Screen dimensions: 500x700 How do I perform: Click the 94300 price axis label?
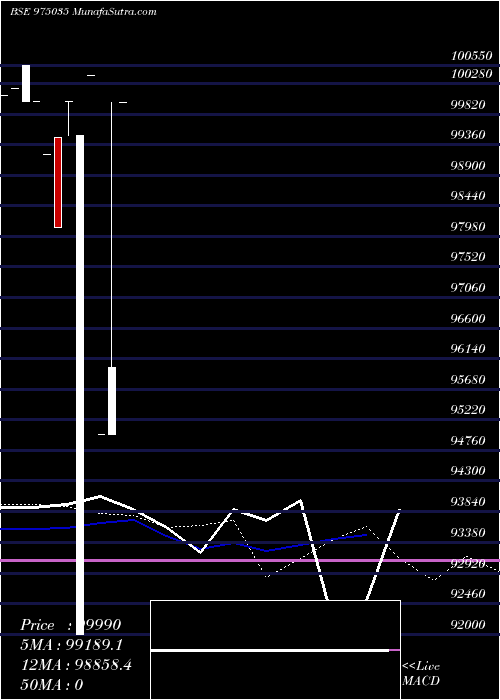(x=468, y=471)
